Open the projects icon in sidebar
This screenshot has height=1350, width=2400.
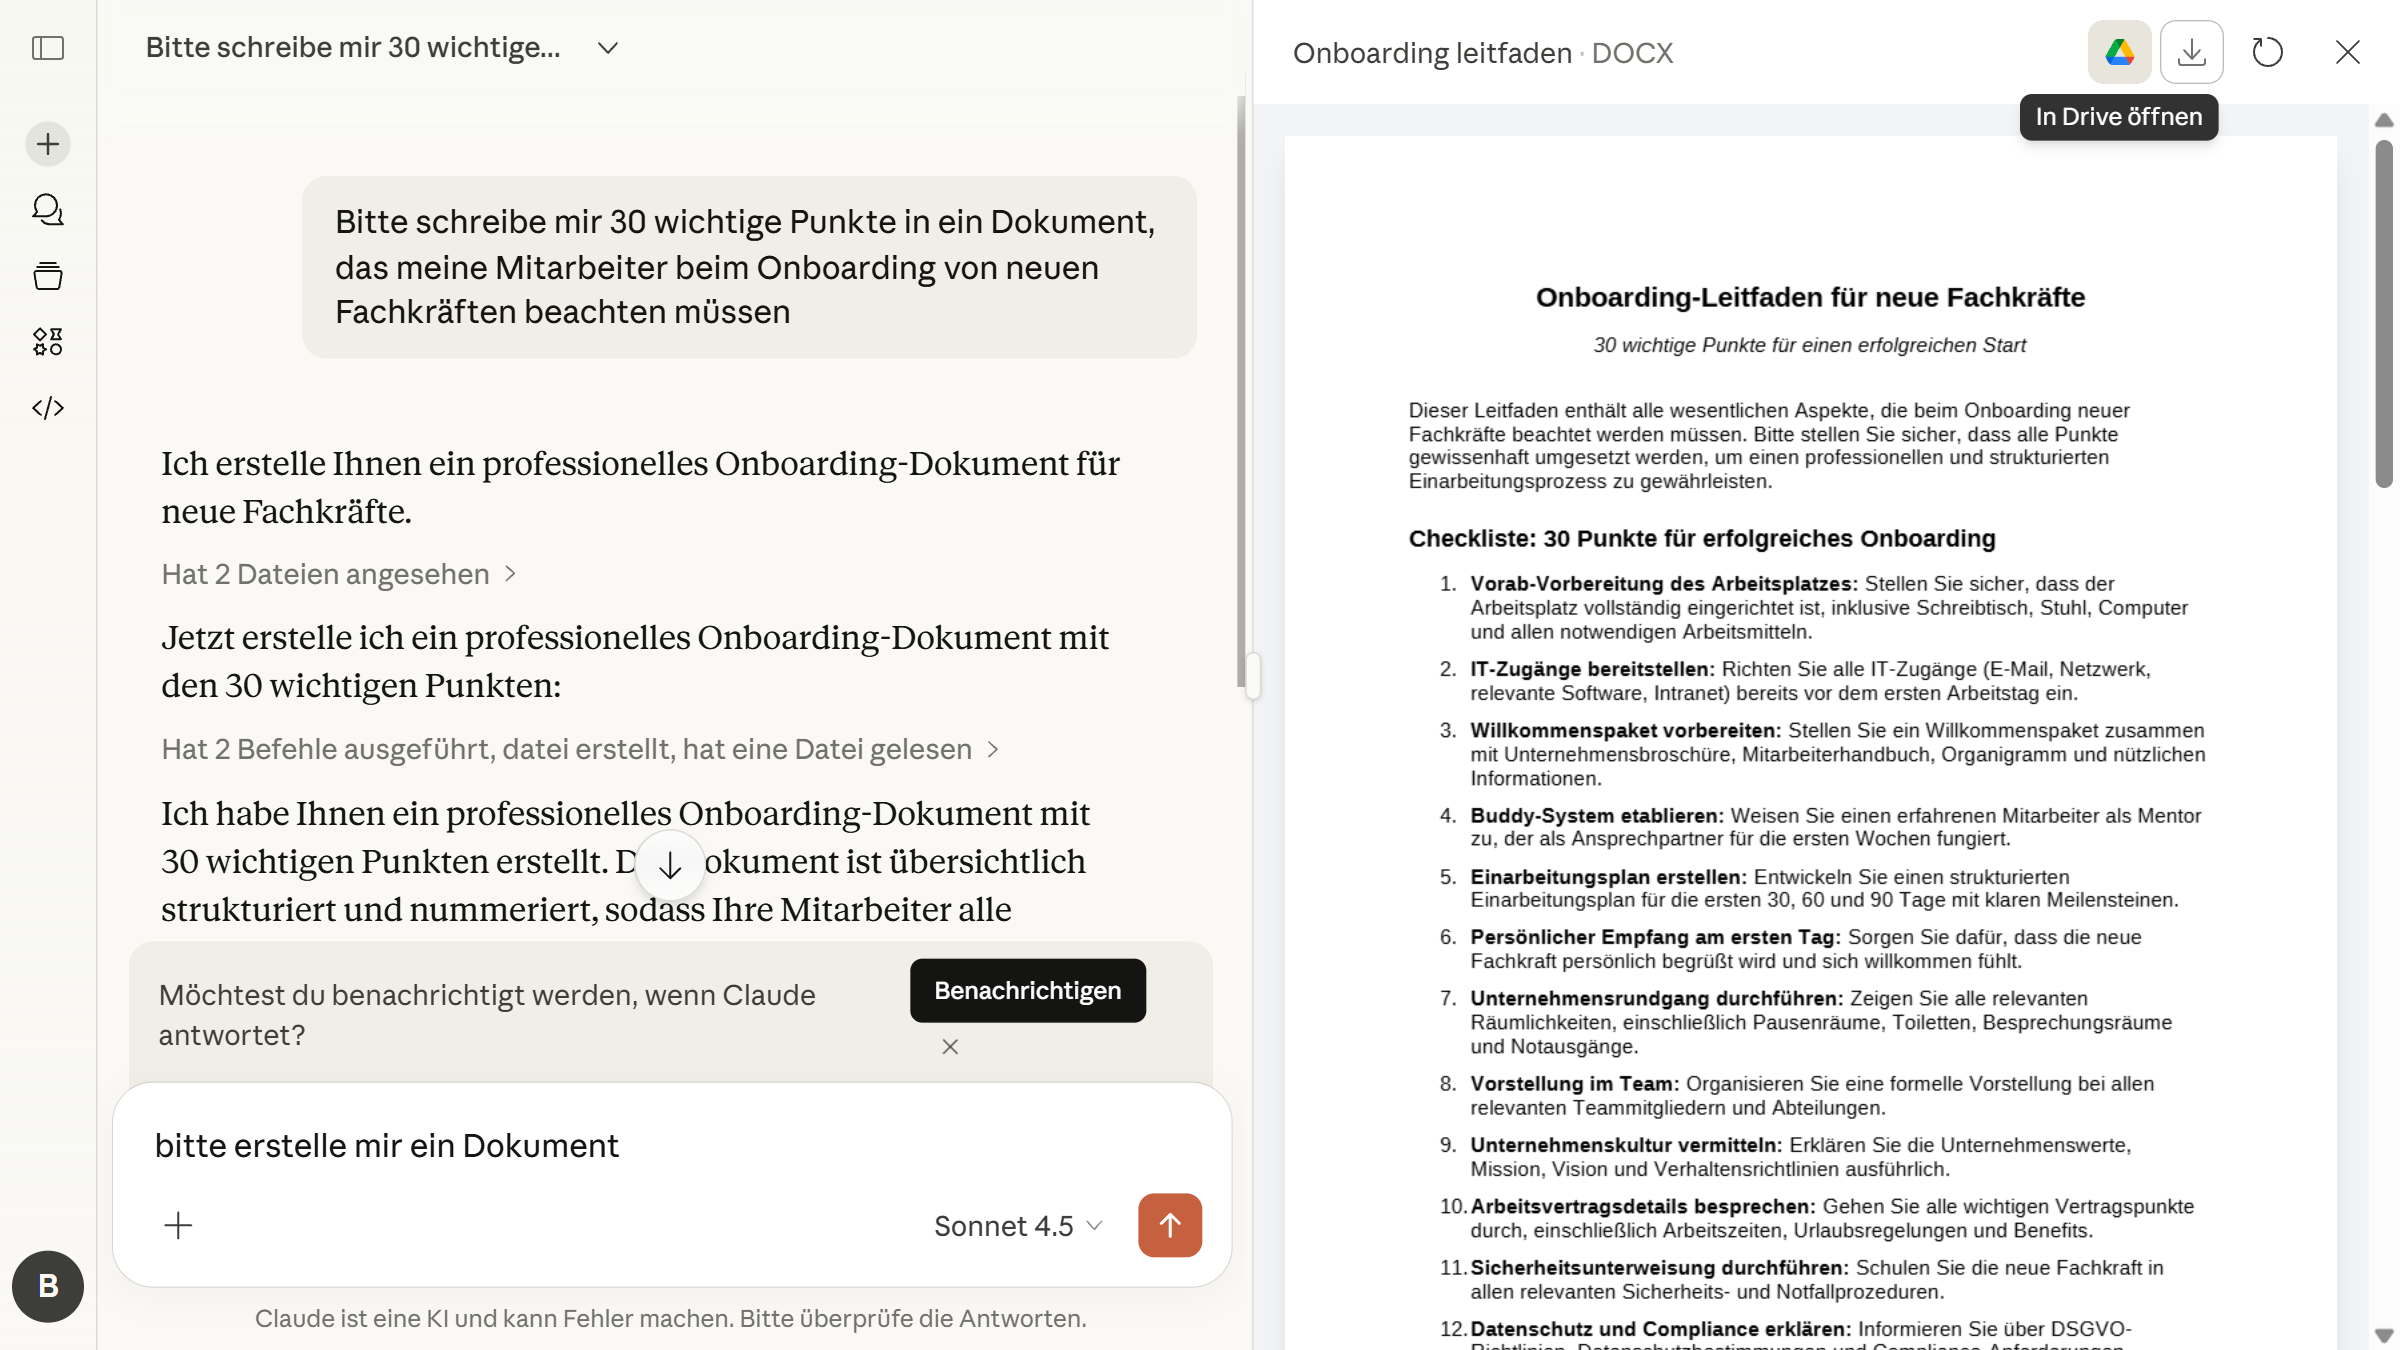coord(48,276)
